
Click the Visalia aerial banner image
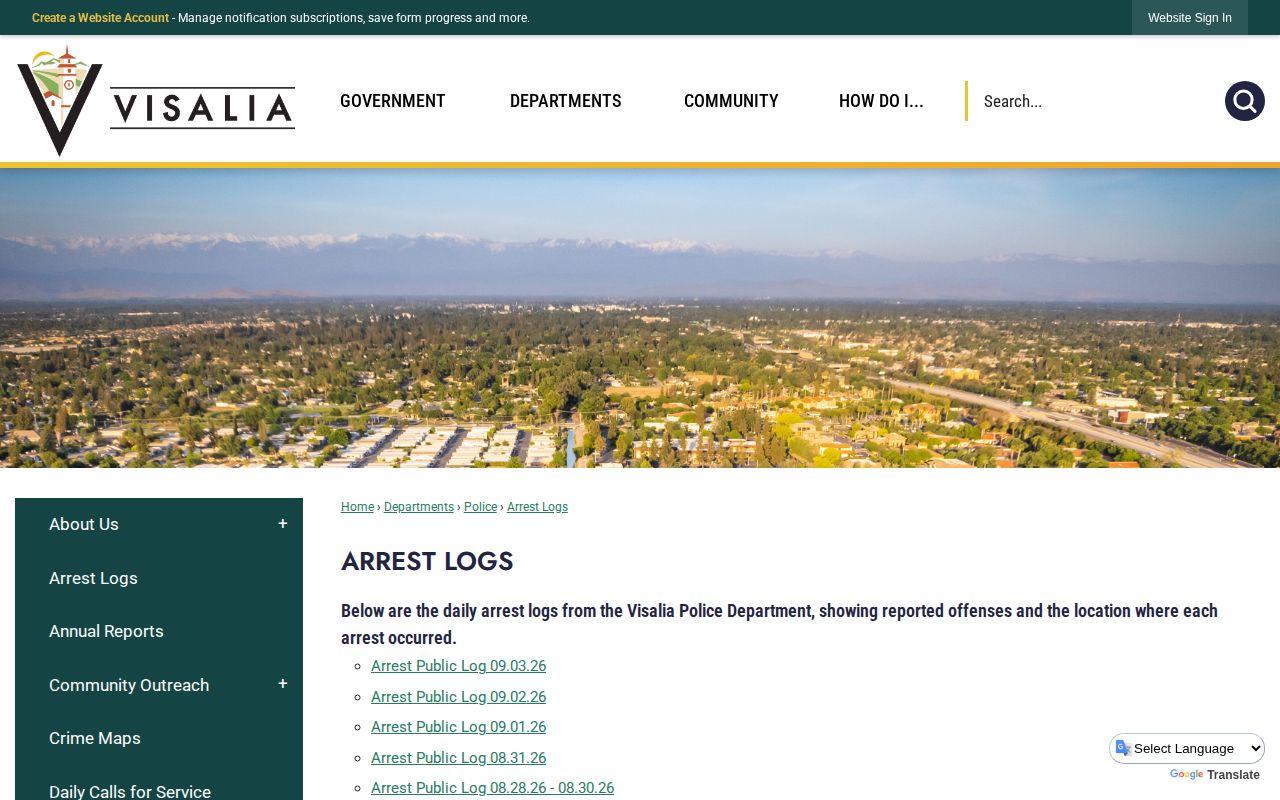(x=640, y=318)
